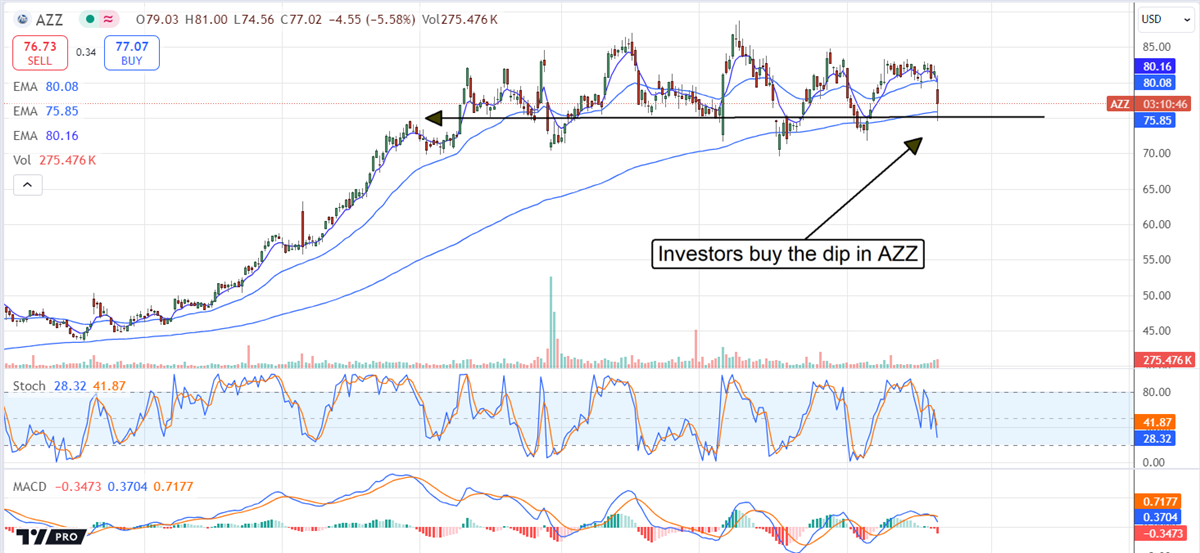Click the AZZ ticker symbol name
This screenshot has width=1200, height=553.
pyautogui.click(x=50, y=19)
